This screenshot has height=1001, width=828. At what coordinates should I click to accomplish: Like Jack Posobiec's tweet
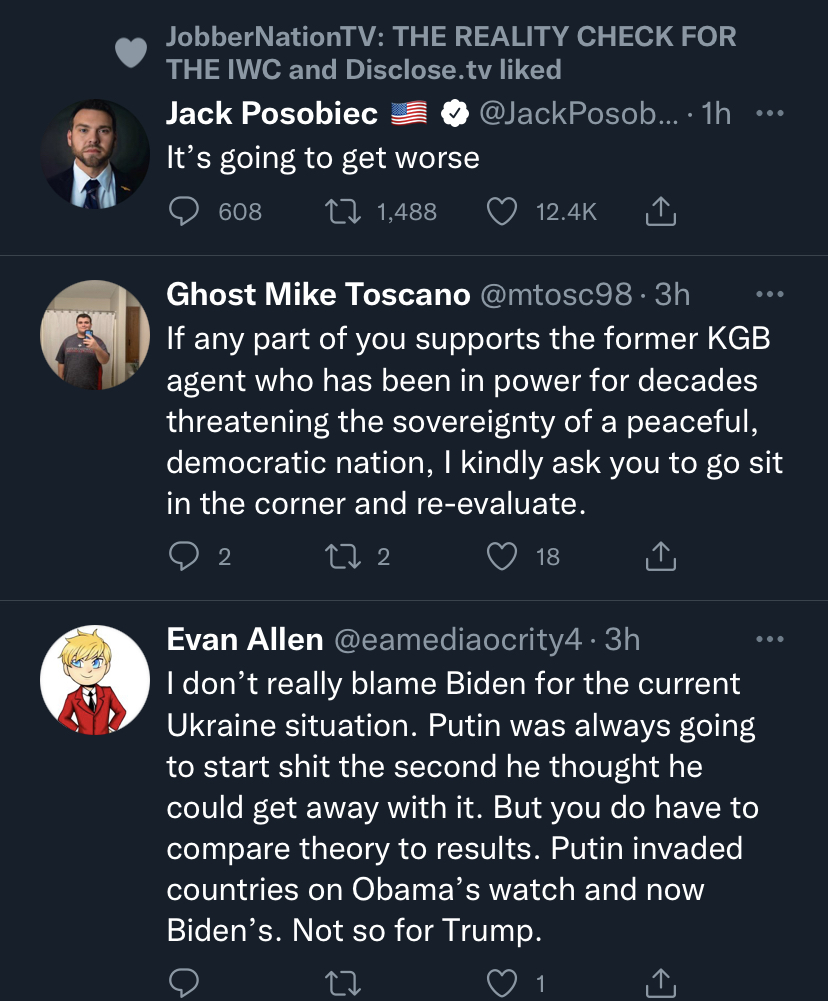click(501, 211)
